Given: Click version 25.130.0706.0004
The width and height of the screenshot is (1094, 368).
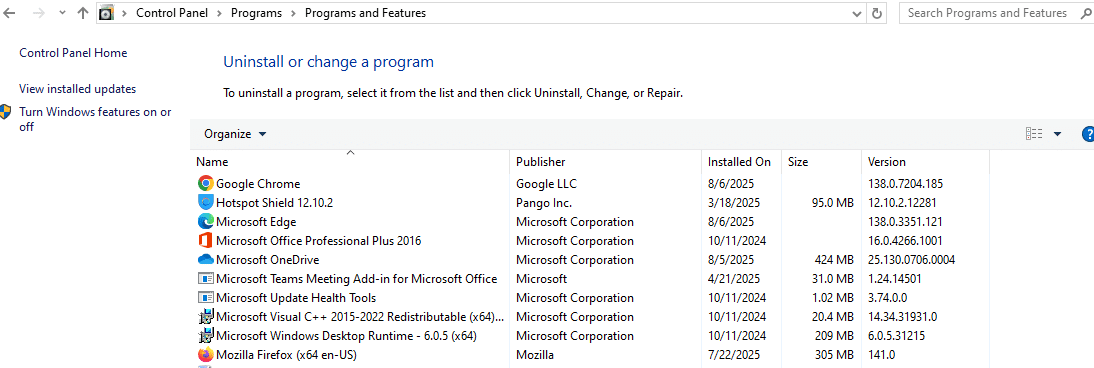Looking at the screenshot, I should tap(911, 260).
